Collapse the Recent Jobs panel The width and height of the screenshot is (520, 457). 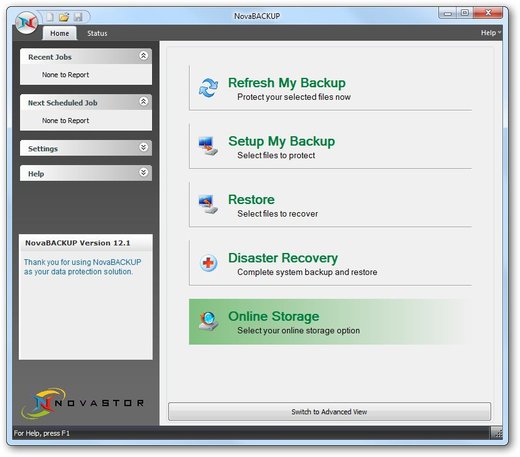(143, 56)
